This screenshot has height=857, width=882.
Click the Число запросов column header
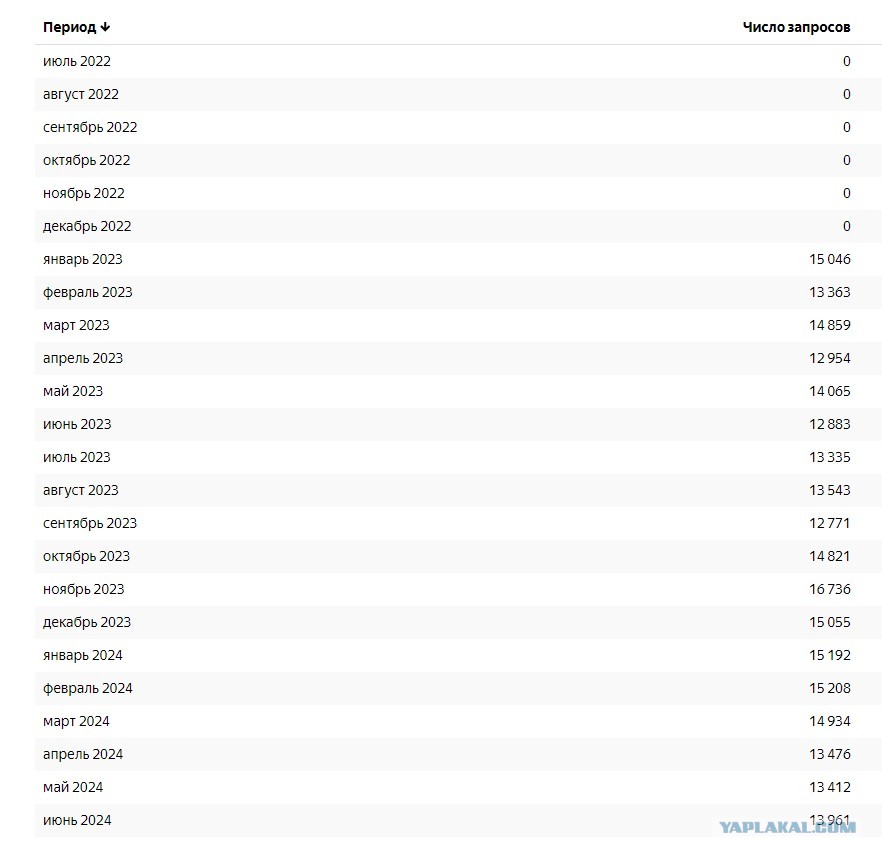(x=796, y=27)
